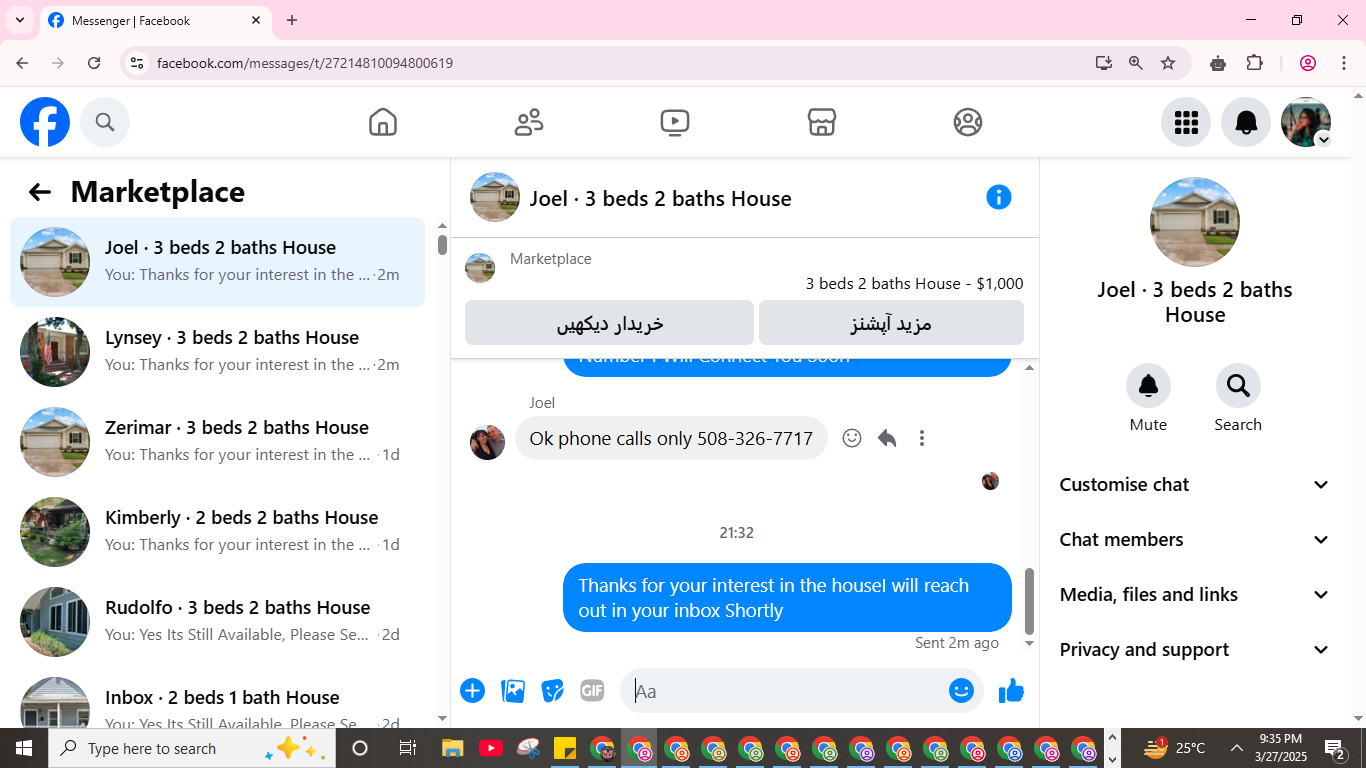Show hidden system tray icons
Screen dimensions: 1366x768
(x=1237, y=748)
